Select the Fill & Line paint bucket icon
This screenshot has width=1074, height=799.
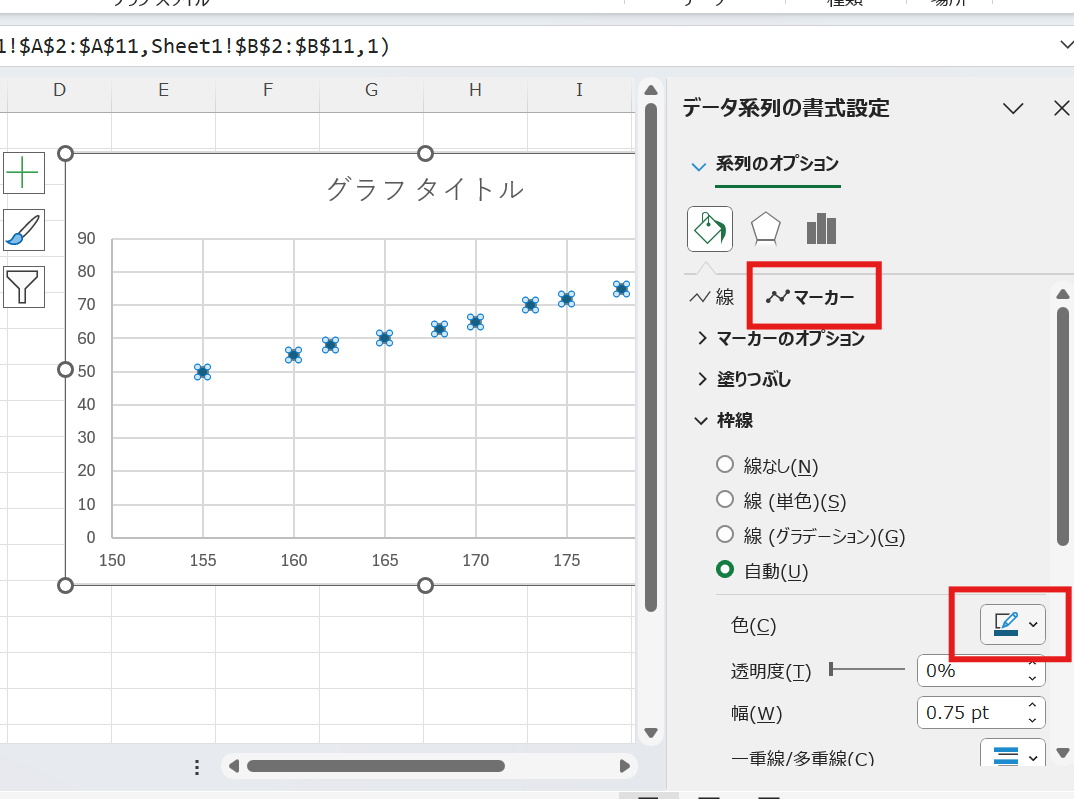coord(709,228)
